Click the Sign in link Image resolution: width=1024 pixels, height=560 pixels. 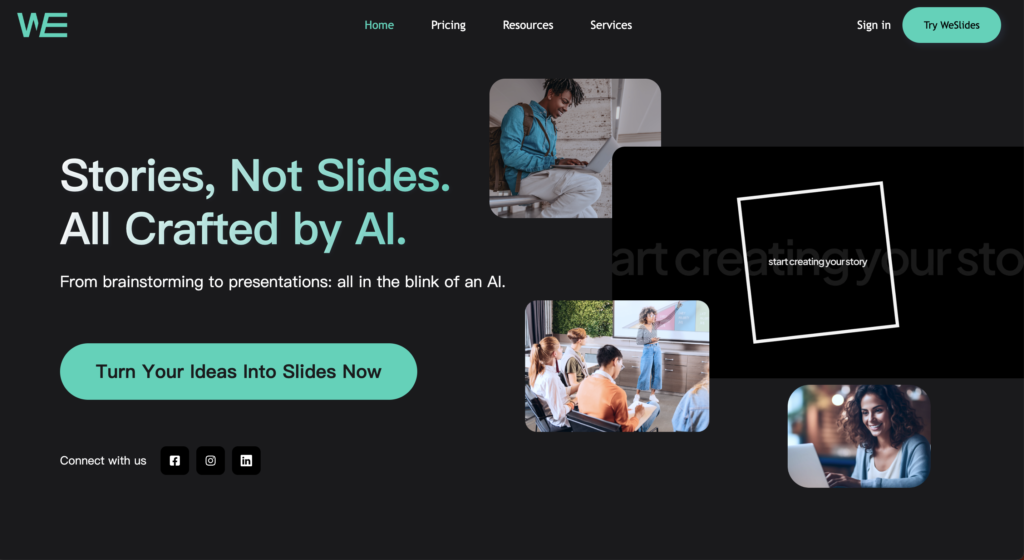point(874,25)
